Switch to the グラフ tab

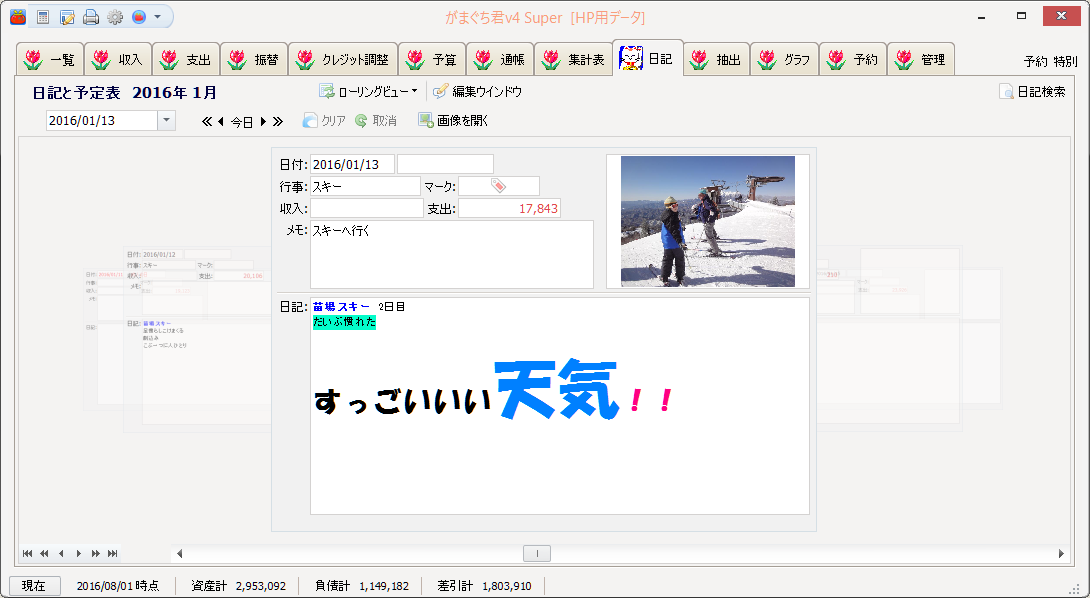pyautogui.click(x=785, y=60)
